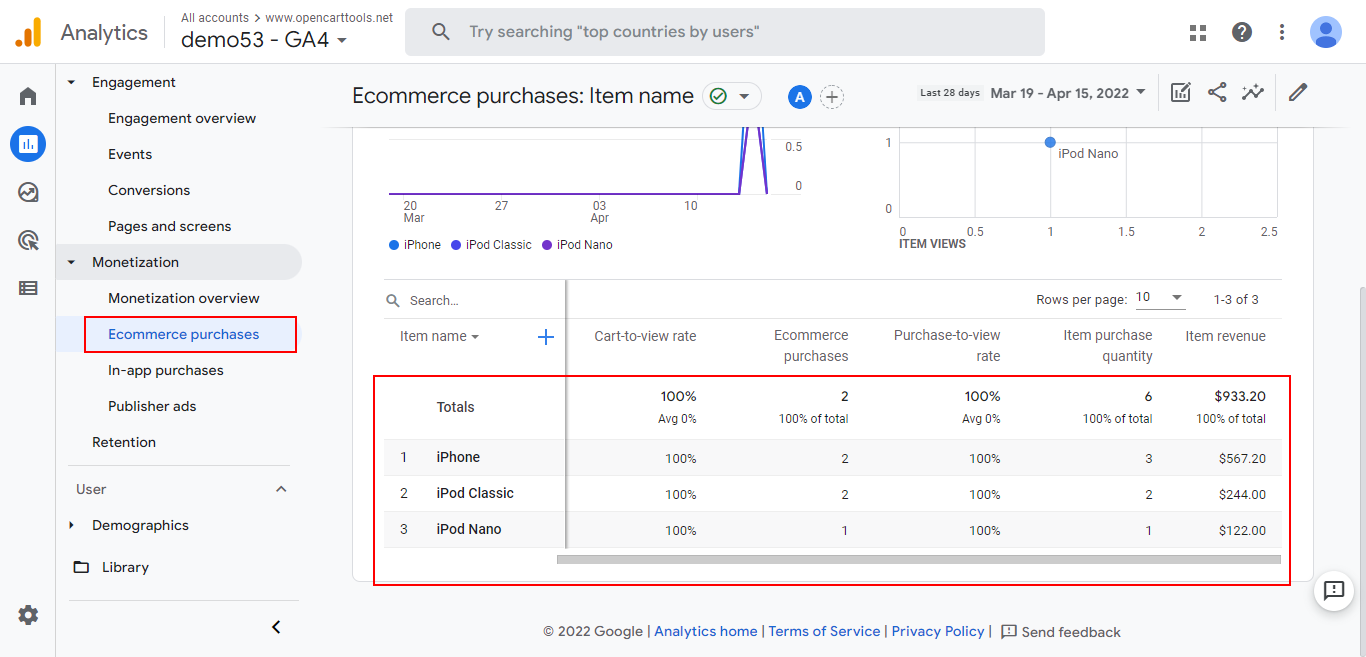This screenshot has width=1366, height=657.
Task: Open the Library section
Action: pyautogui.click(x=125, y=567)
